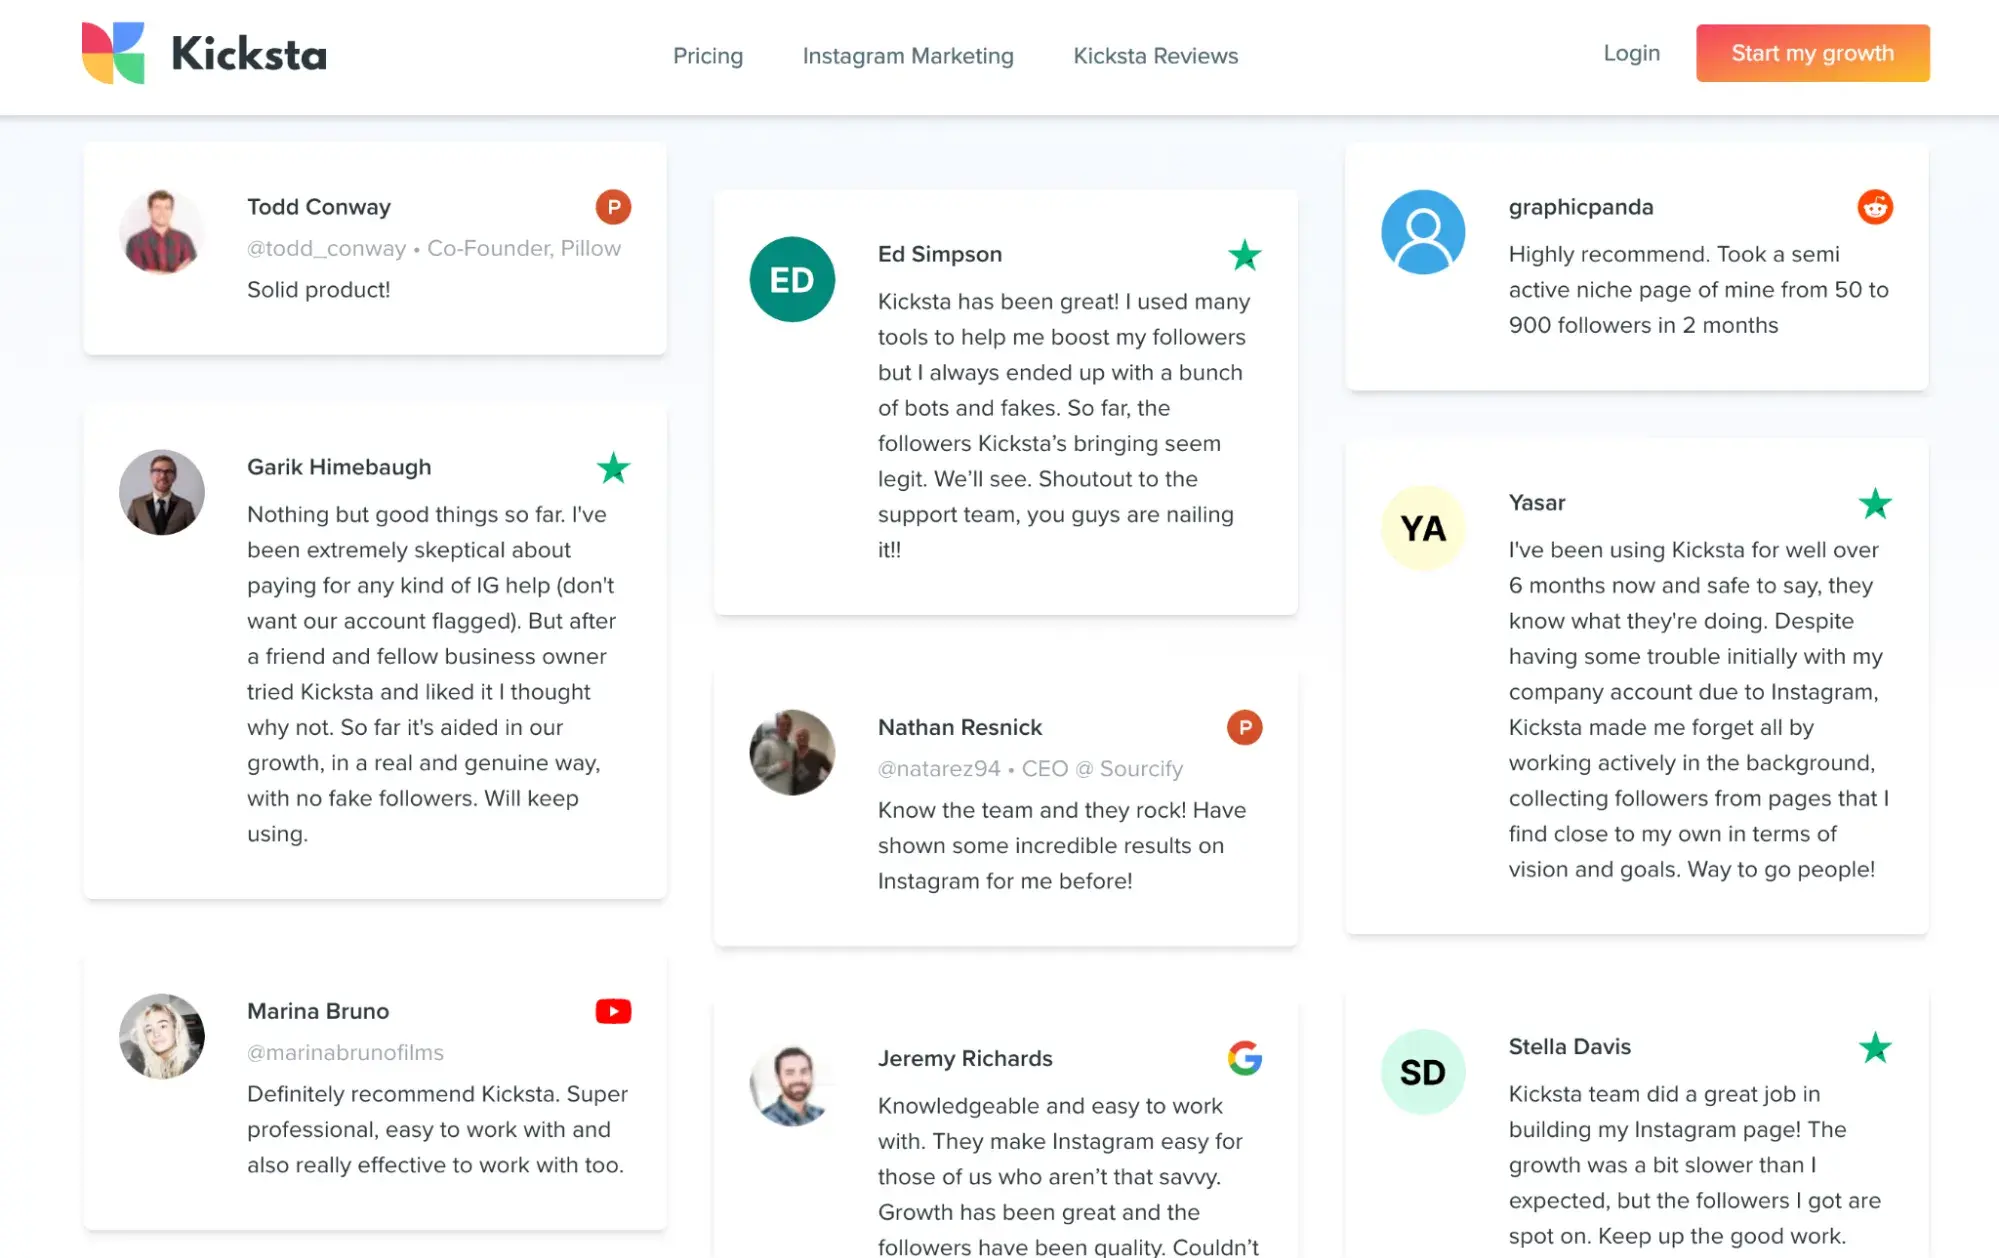1999x1259 pixels.
Task: Click review starting 'Kicksta has been great!'
Action: click(1063, 426)
